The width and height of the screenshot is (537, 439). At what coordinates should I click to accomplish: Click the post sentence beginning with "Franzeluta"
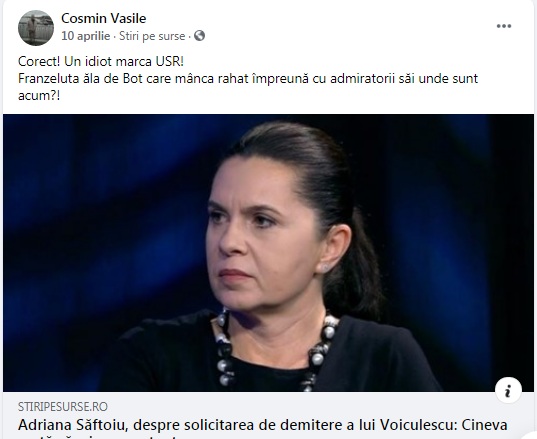click(x=248, y=79)
